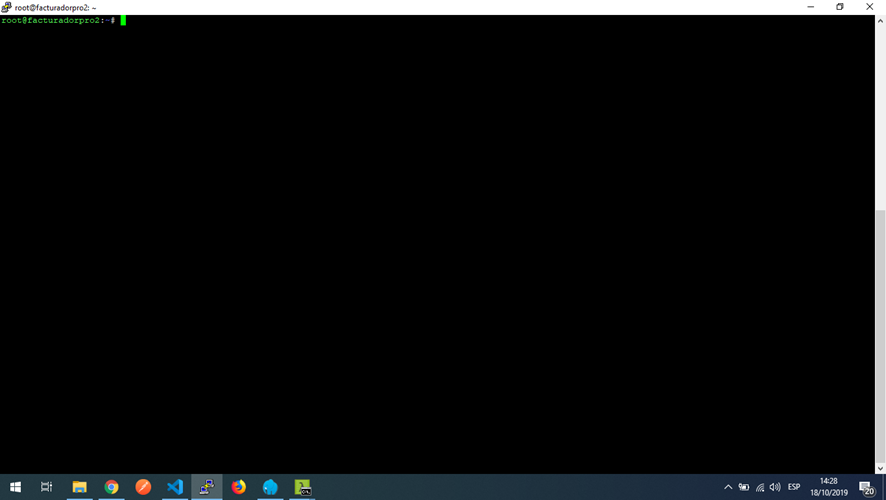Switch to Google Chrome in the taskbar

[x=111, y=487]
